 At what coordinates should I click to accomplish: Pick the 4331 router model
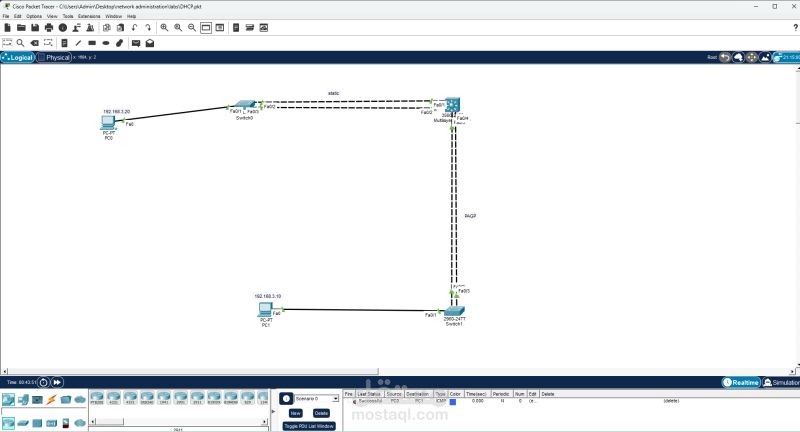[x=130, y=398]
